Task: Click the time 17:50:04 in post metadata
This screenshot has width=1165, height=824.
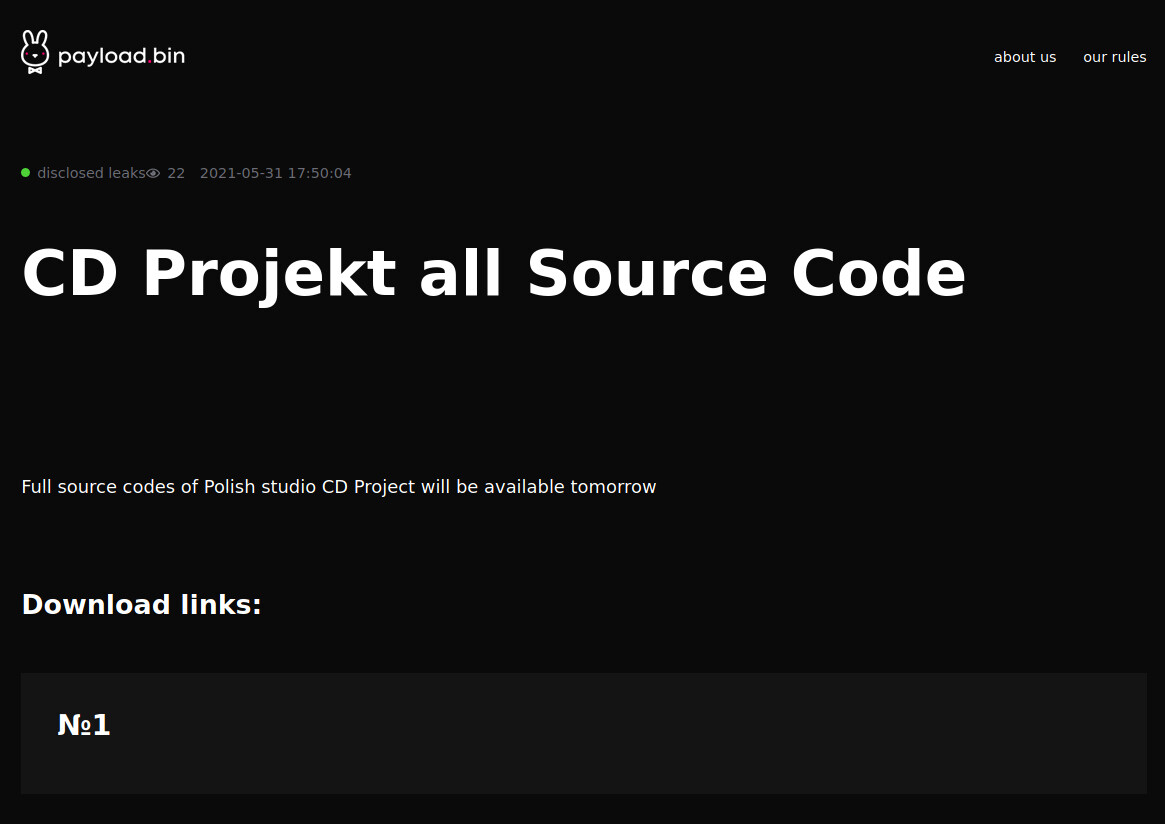Action: click(319, 173)
